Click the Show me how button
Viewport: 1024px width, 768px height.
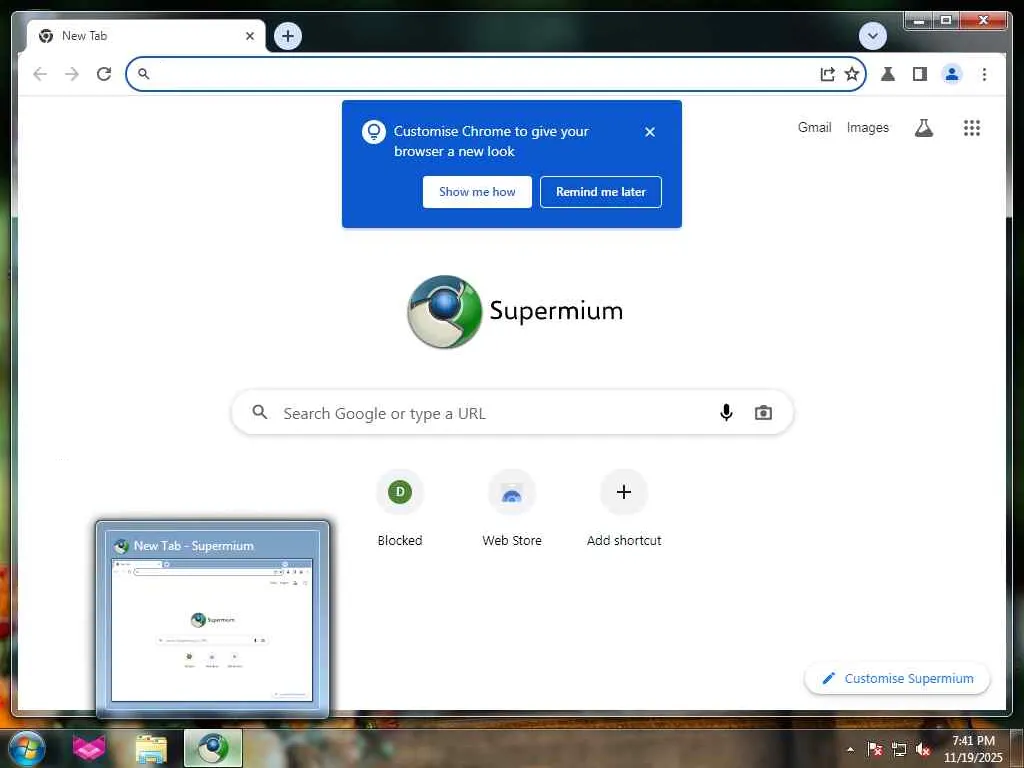coord(477,192)
